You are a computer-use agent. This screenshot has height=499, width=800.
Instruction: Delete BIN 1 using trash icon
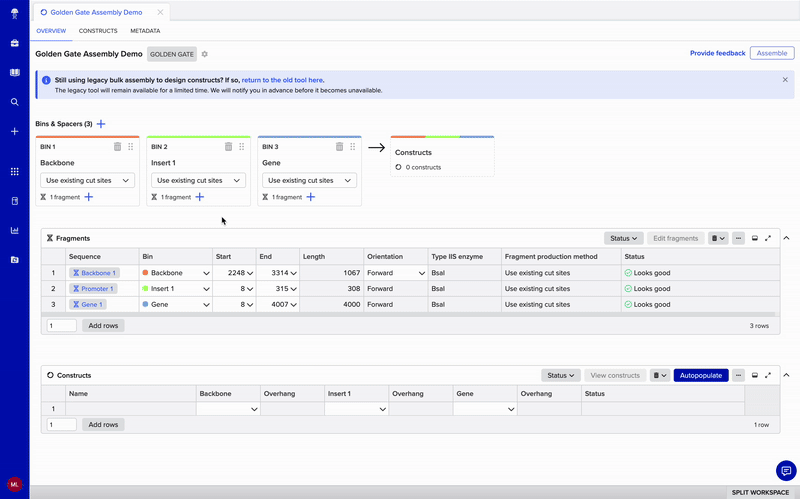[117, 147]
